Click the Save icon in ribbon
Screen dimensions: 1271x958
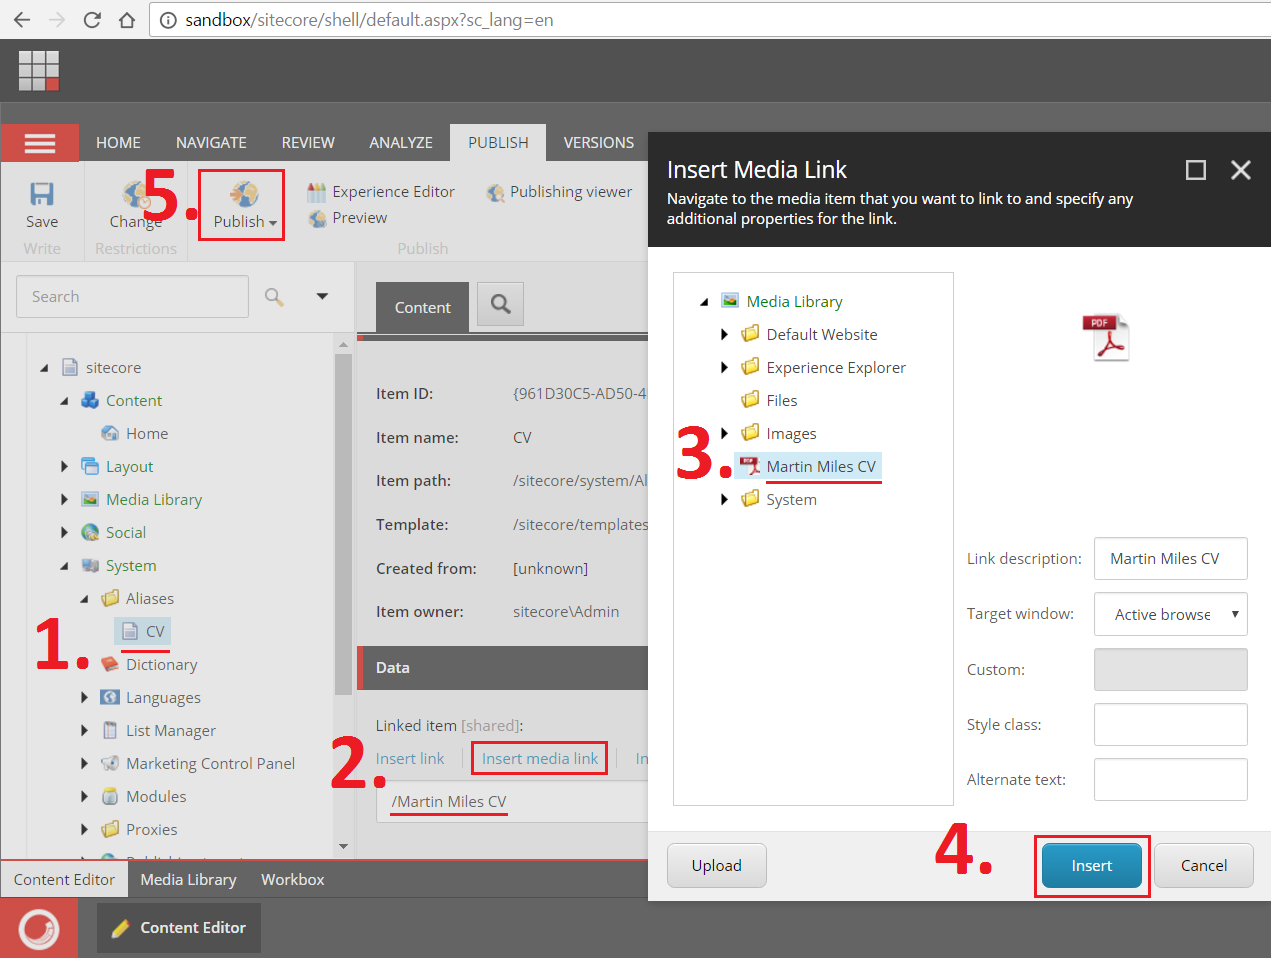tap(41, 194)
